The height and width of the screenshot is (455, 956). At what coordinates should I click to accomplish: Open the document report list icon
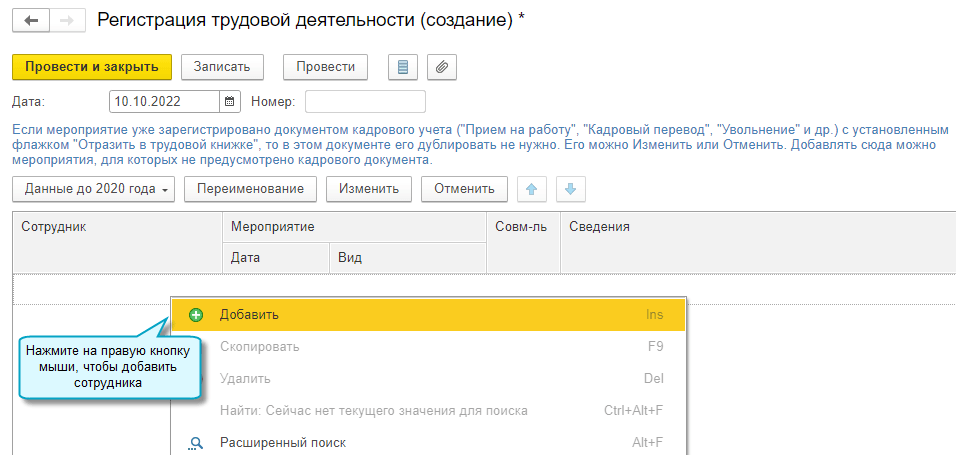pos(403,67)
